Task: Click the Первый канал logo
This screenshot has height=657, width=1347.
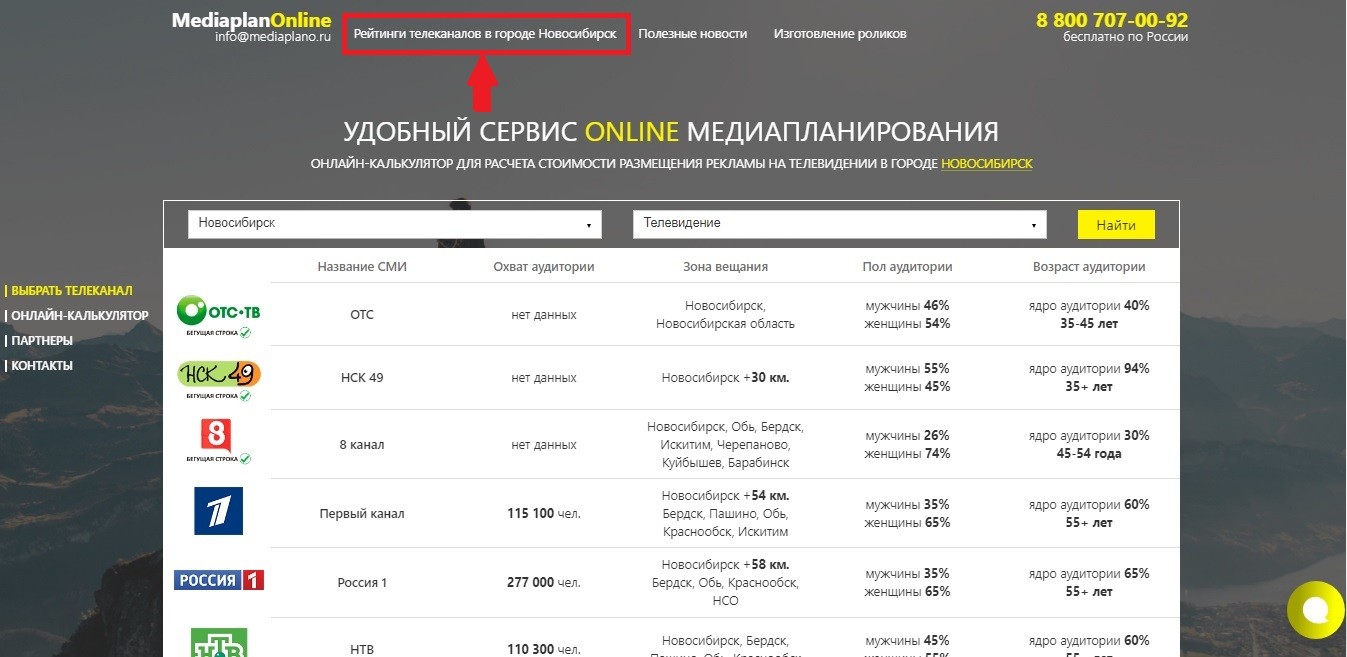Action: 218,511
